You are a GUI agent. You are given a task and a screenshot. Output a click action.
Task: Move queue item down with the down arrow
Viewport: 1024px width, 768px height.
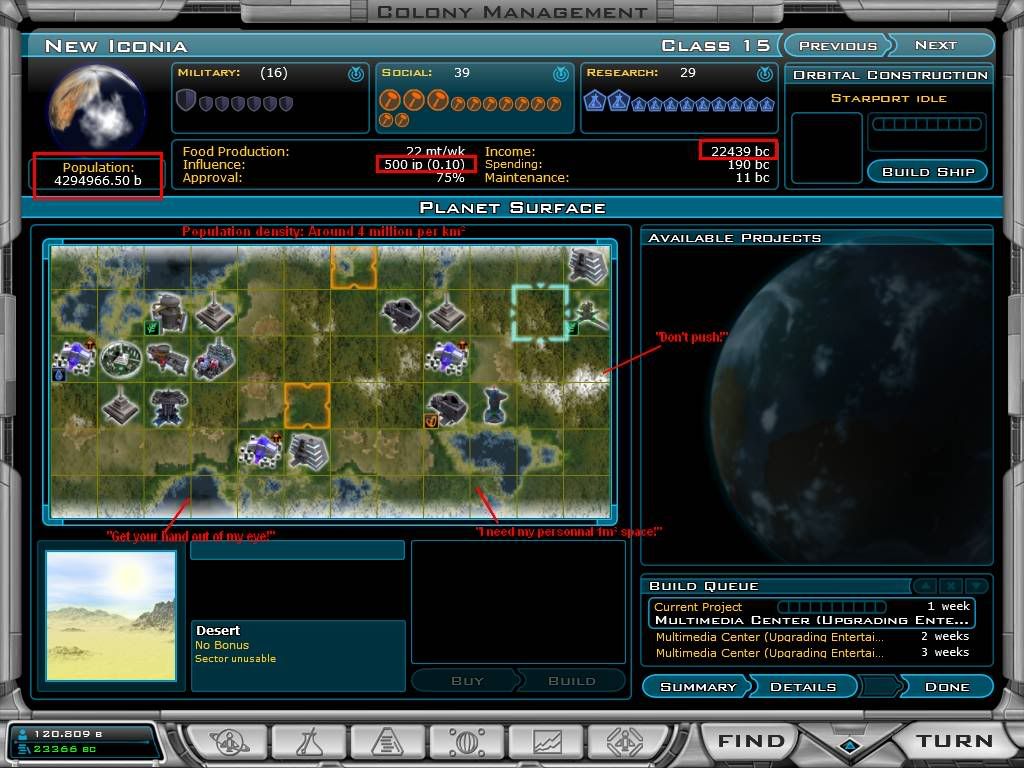[x=976, y=586]
